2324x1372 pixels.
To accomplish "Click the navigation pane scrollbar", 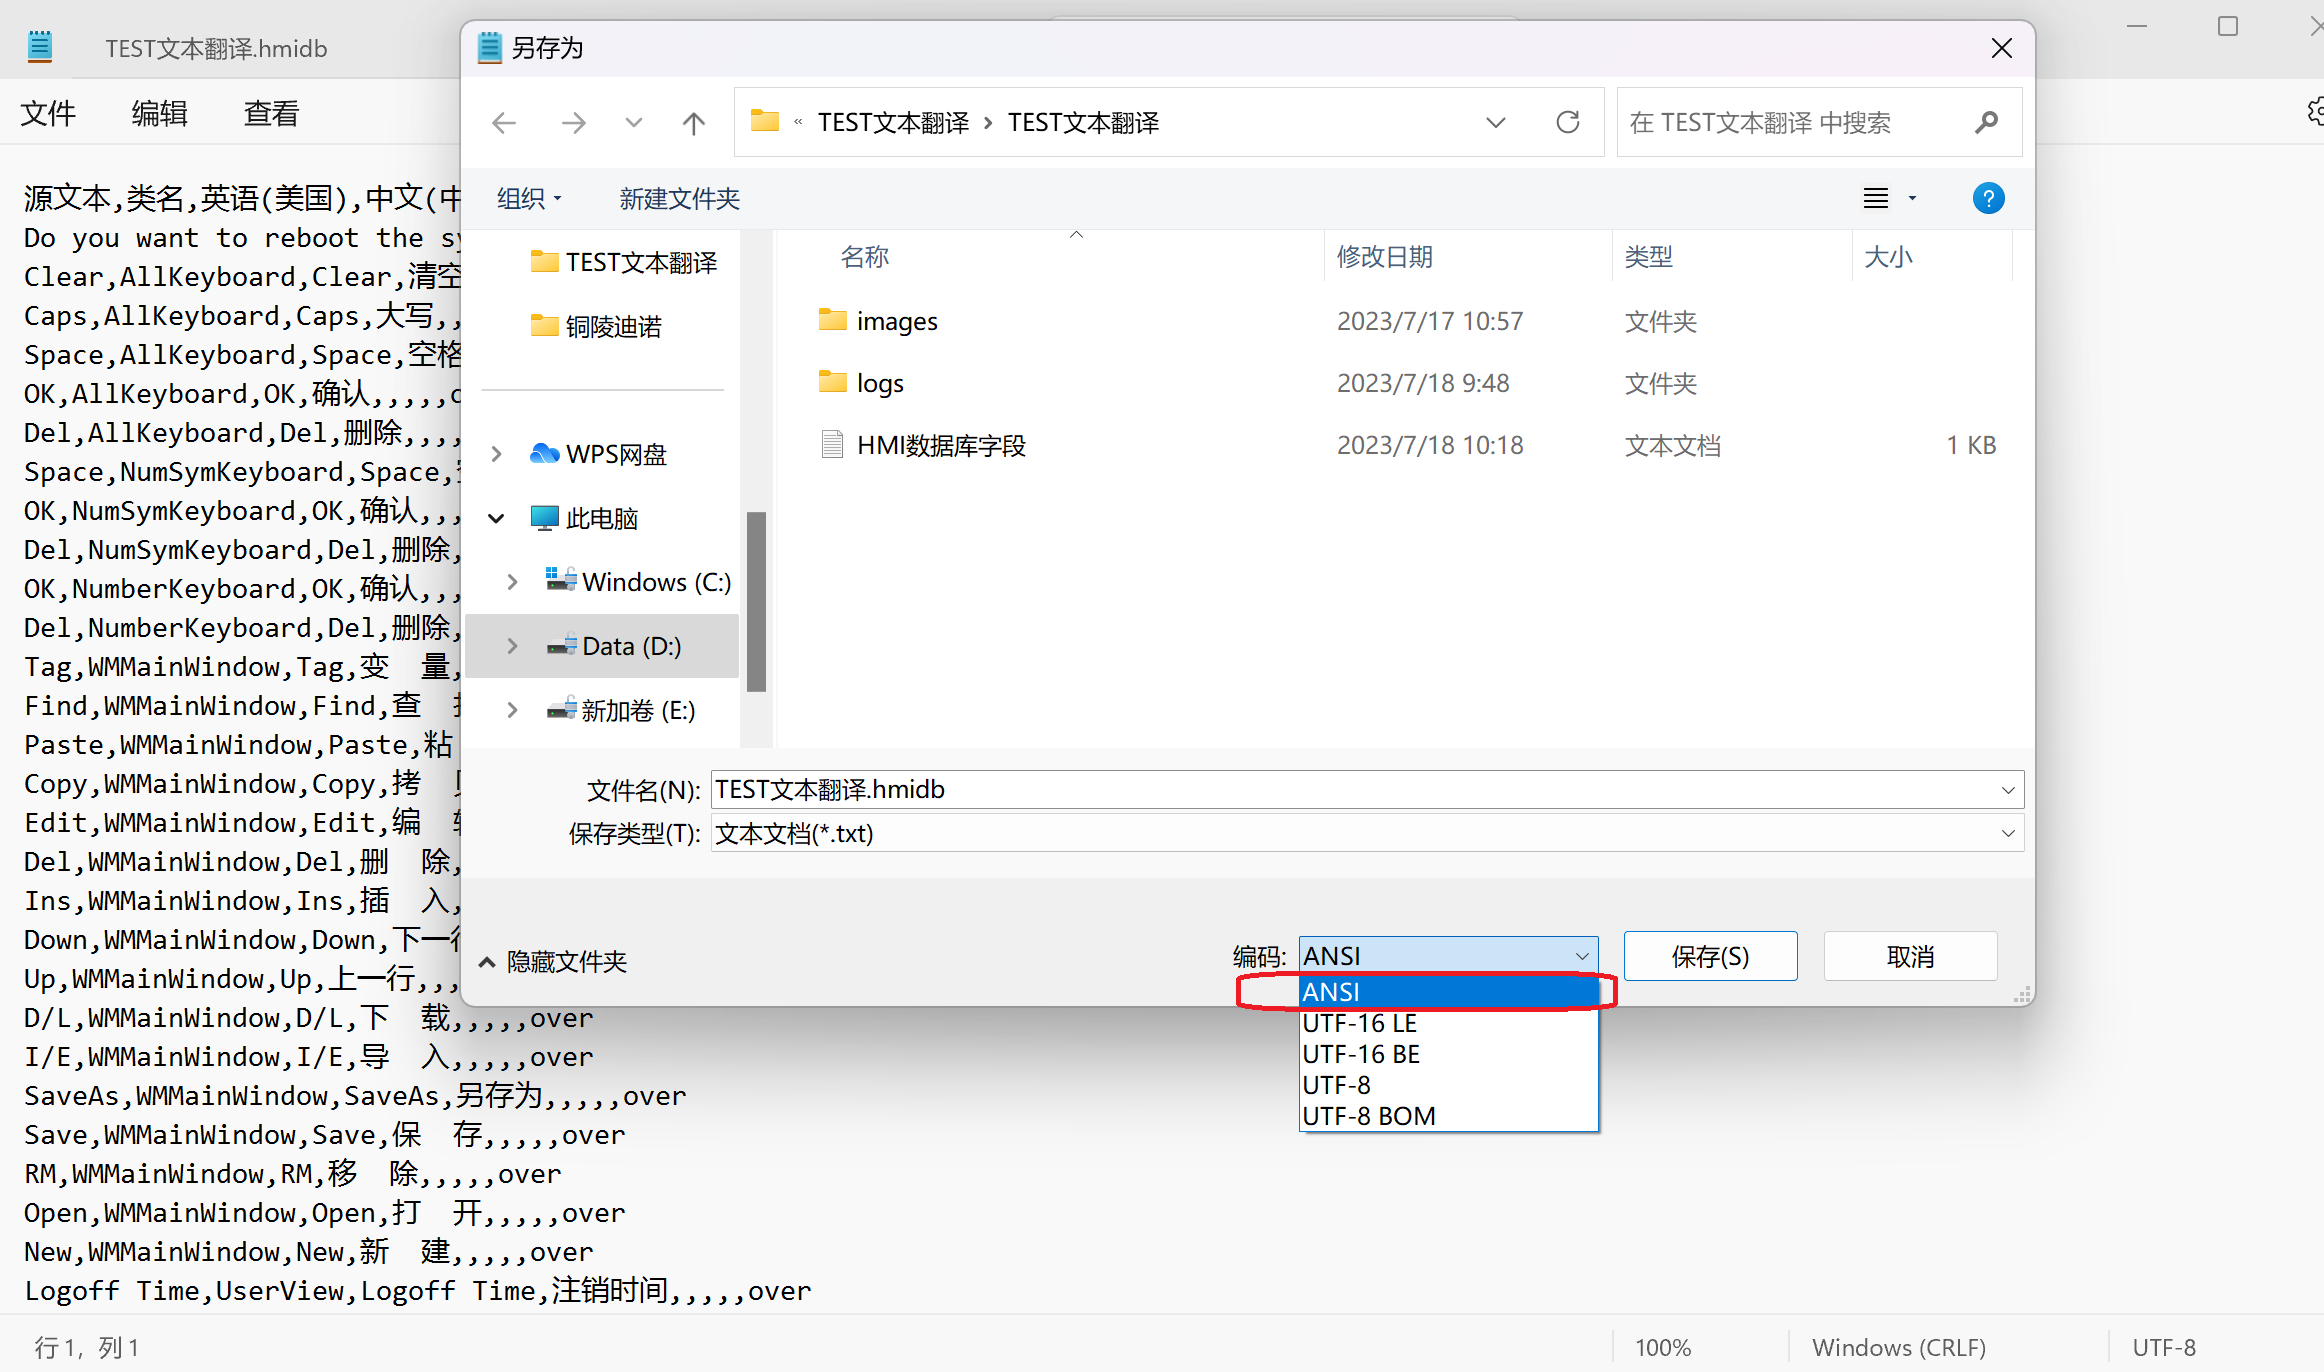I will [x=756, y=601].
